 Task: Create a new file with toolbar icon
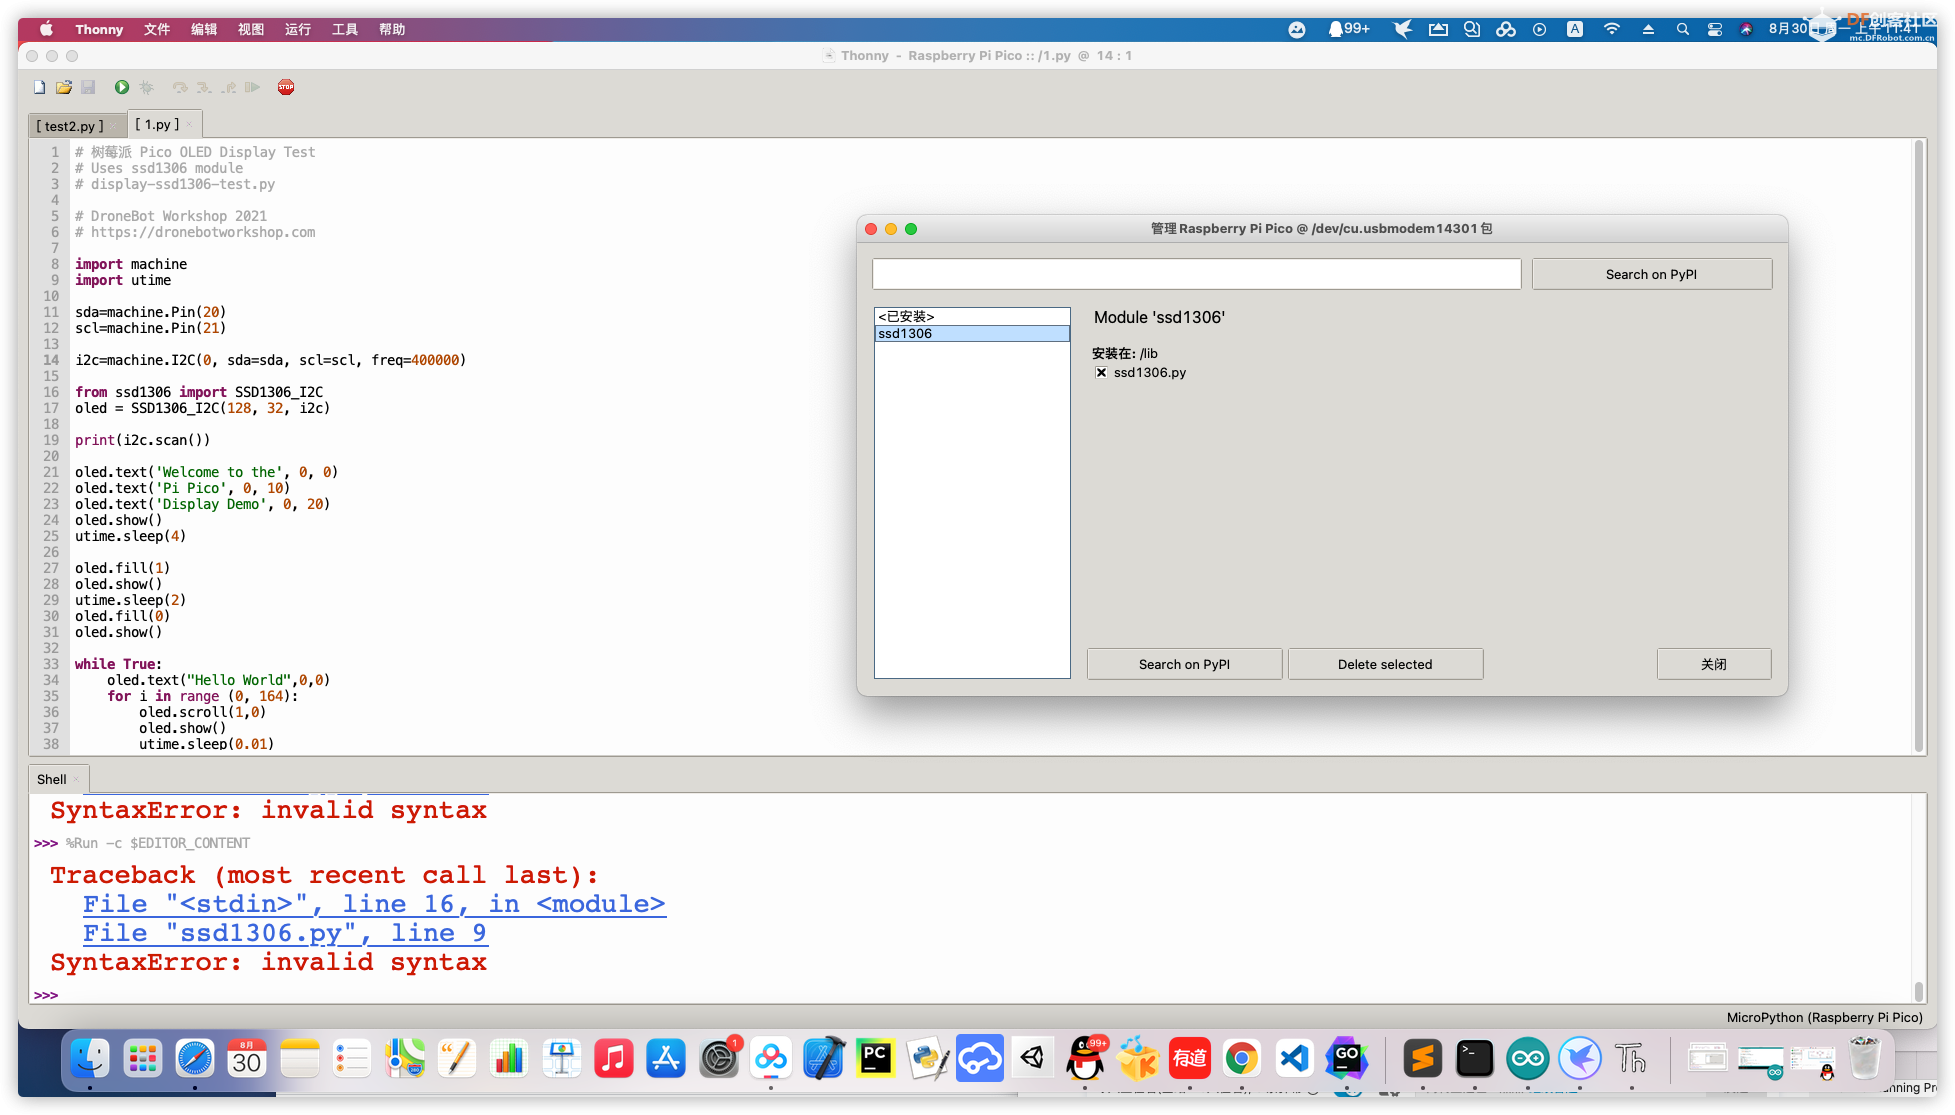(x=39, y=87)
